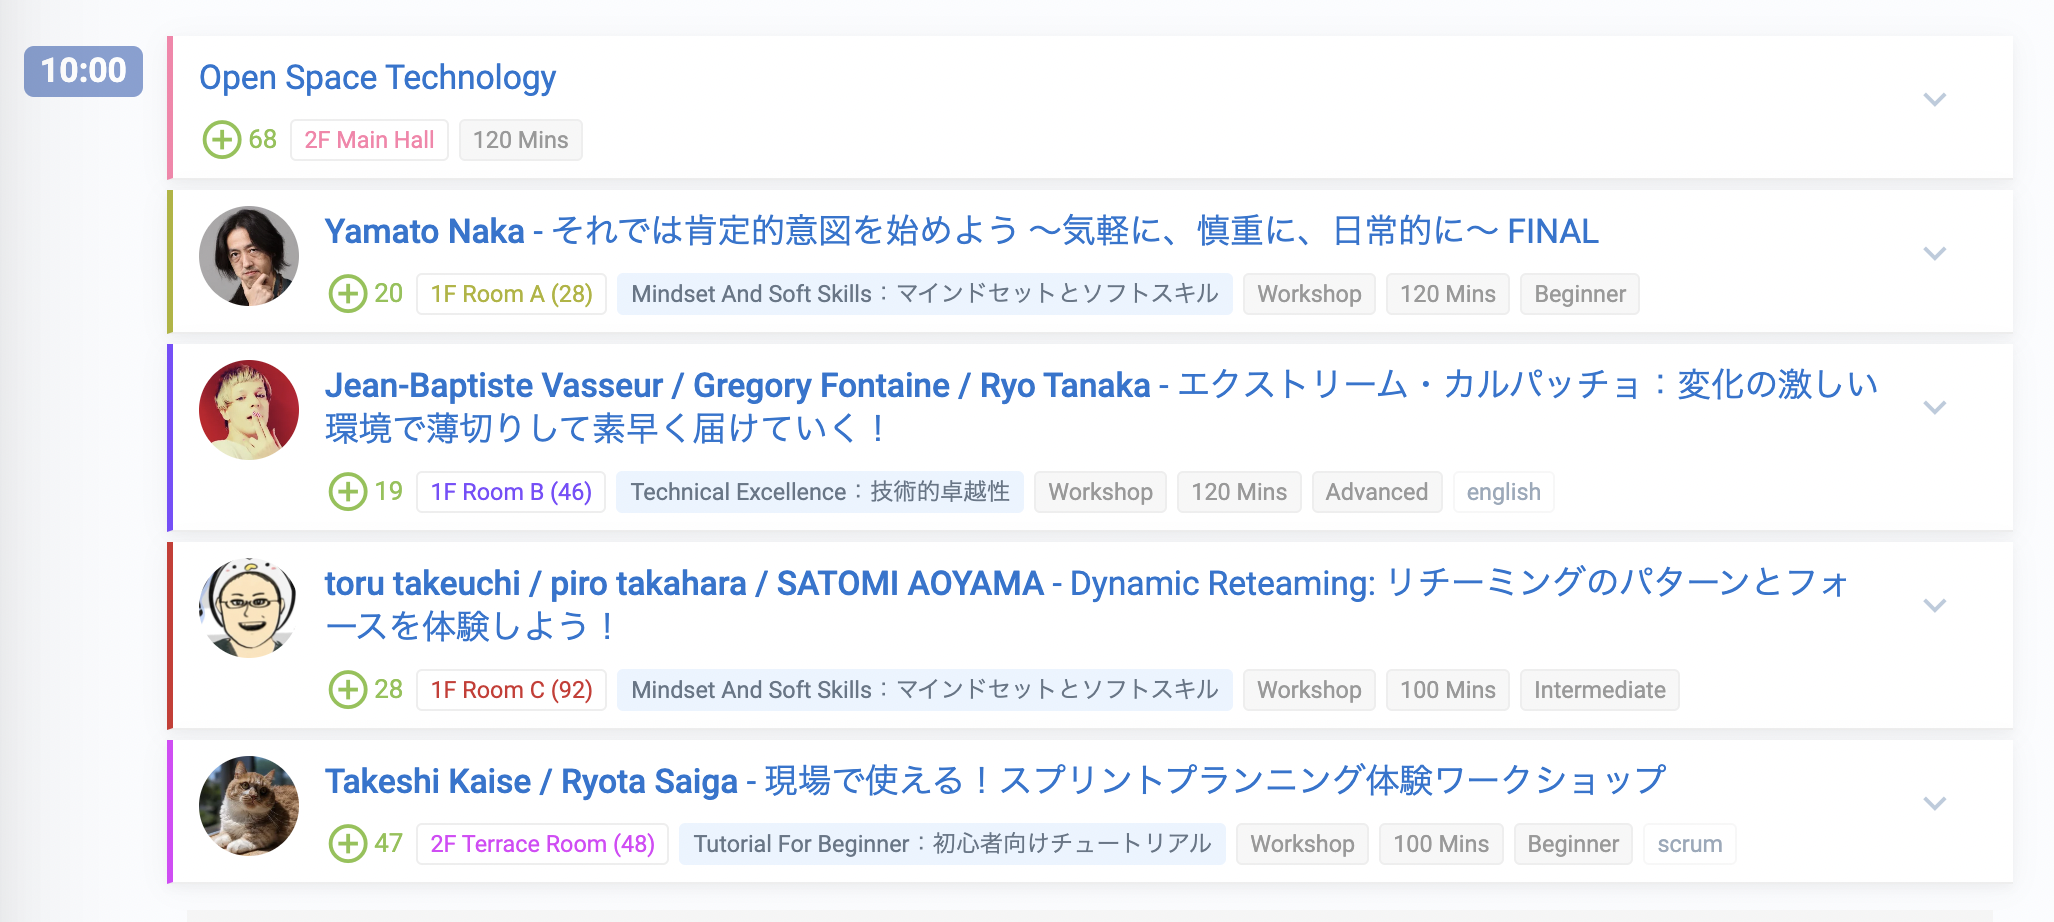
Task: Open the Jean-Baptiste Vasseur carpaccio session title
Action: point(1101,407)
